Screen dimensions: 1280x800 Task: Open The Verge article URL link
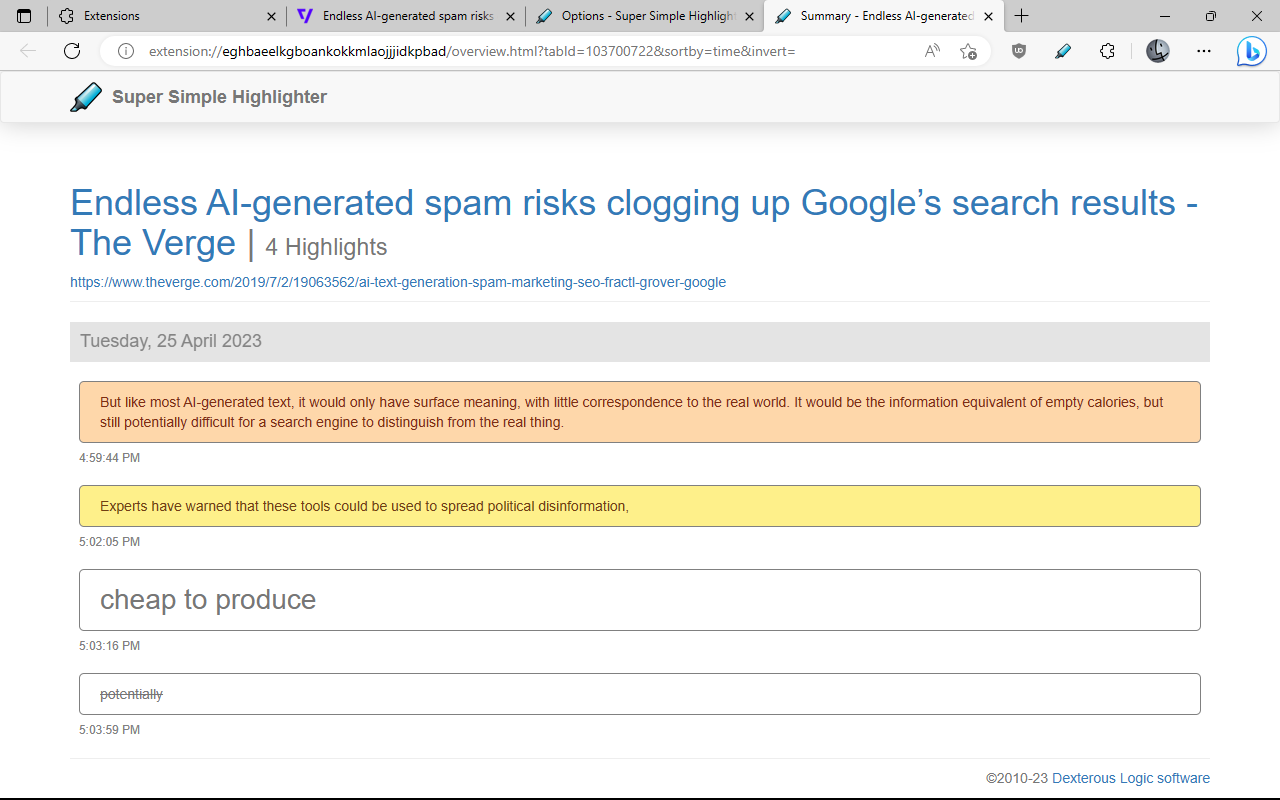pos(398,282)
